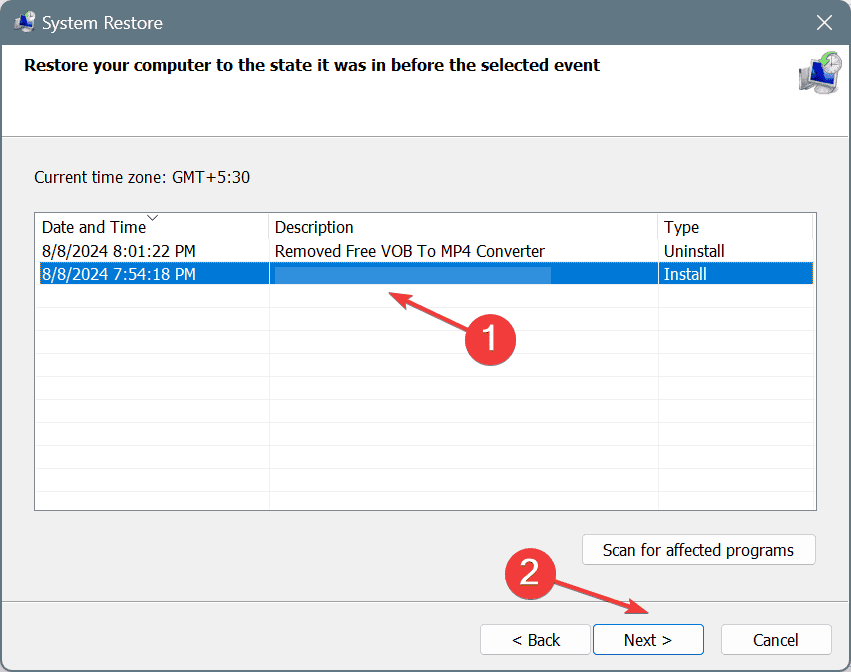Viewport: 851px width, 672px height.
Task: Click the Restore your computer heading text
Action: coord(312,66)
